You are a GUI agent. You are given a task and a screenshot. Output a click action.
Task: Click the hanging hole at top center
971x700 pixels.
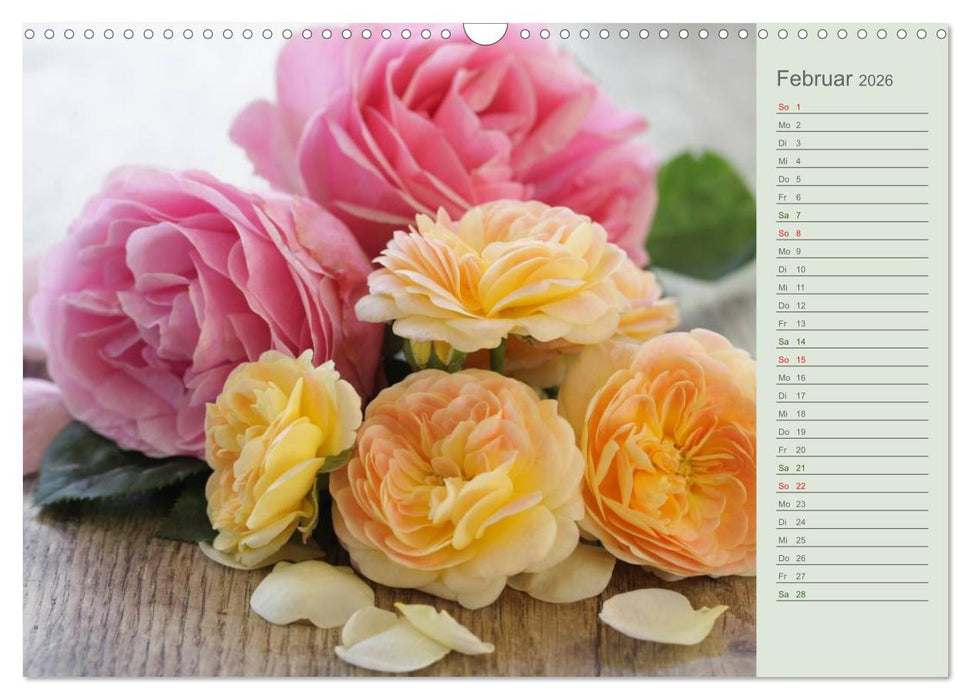[487, 30]
